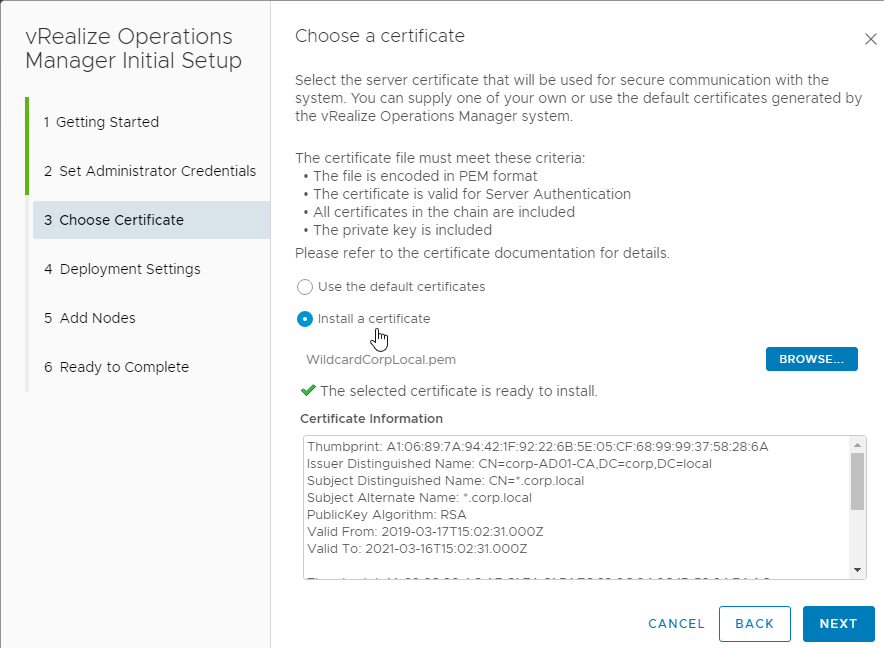Click the certificate info scroll down arrow
This screenshot has height=648, width=884.
tap(857, 570)
